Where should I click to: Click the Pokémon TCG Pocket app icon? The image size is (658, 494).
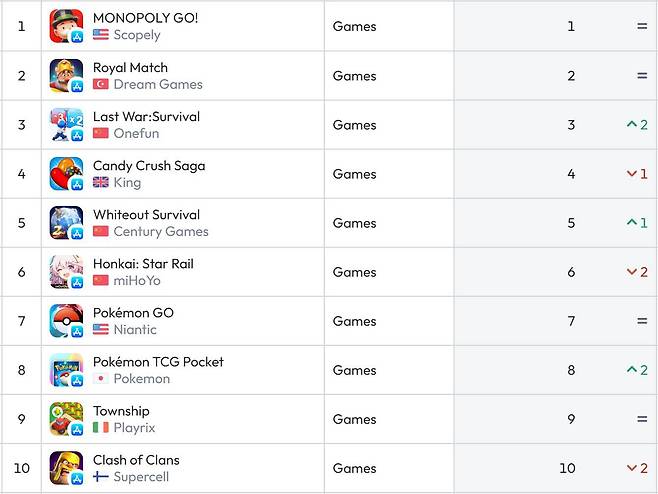point(66,370)
